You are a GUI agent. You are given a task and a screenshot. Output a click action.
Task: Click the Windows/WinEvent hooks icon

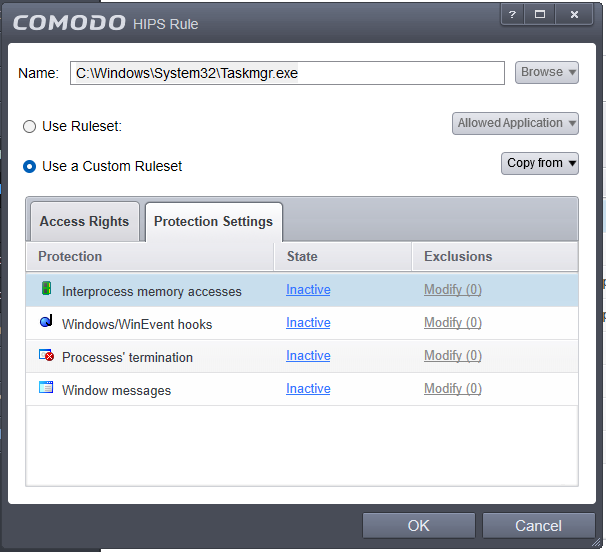(x=46, y=323)
